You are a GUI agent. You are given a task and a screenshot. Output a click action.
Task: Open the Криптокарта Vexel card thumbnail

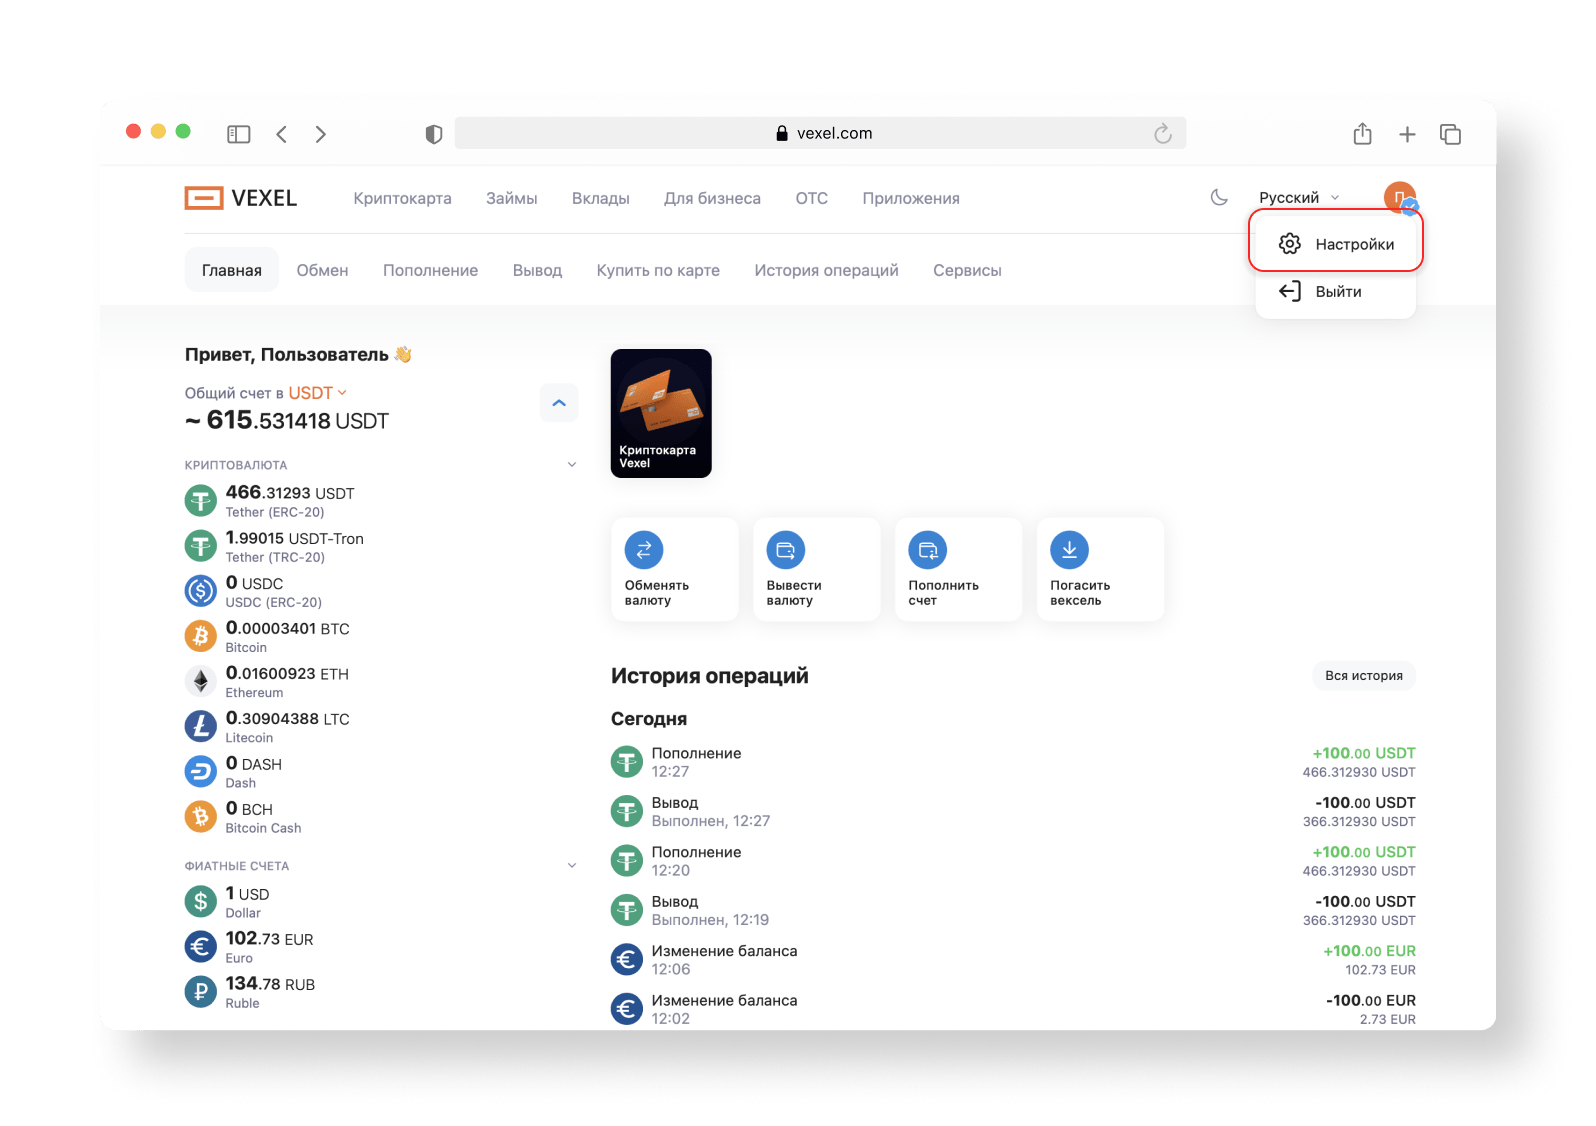pyautogui.click(x=661, y=413)
